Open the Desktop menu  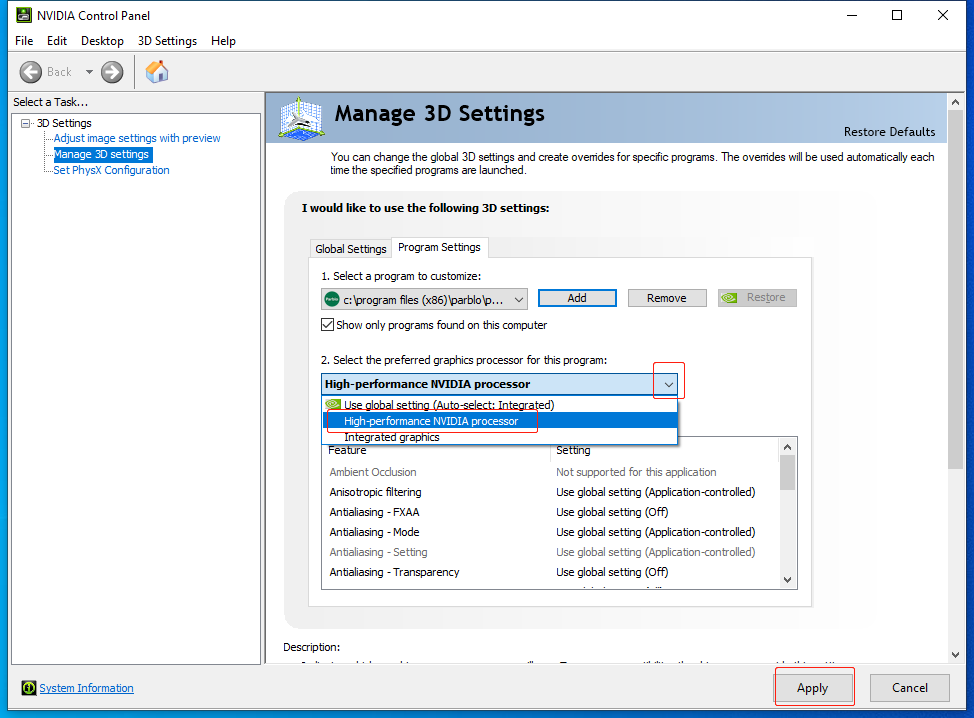point(102,41)
